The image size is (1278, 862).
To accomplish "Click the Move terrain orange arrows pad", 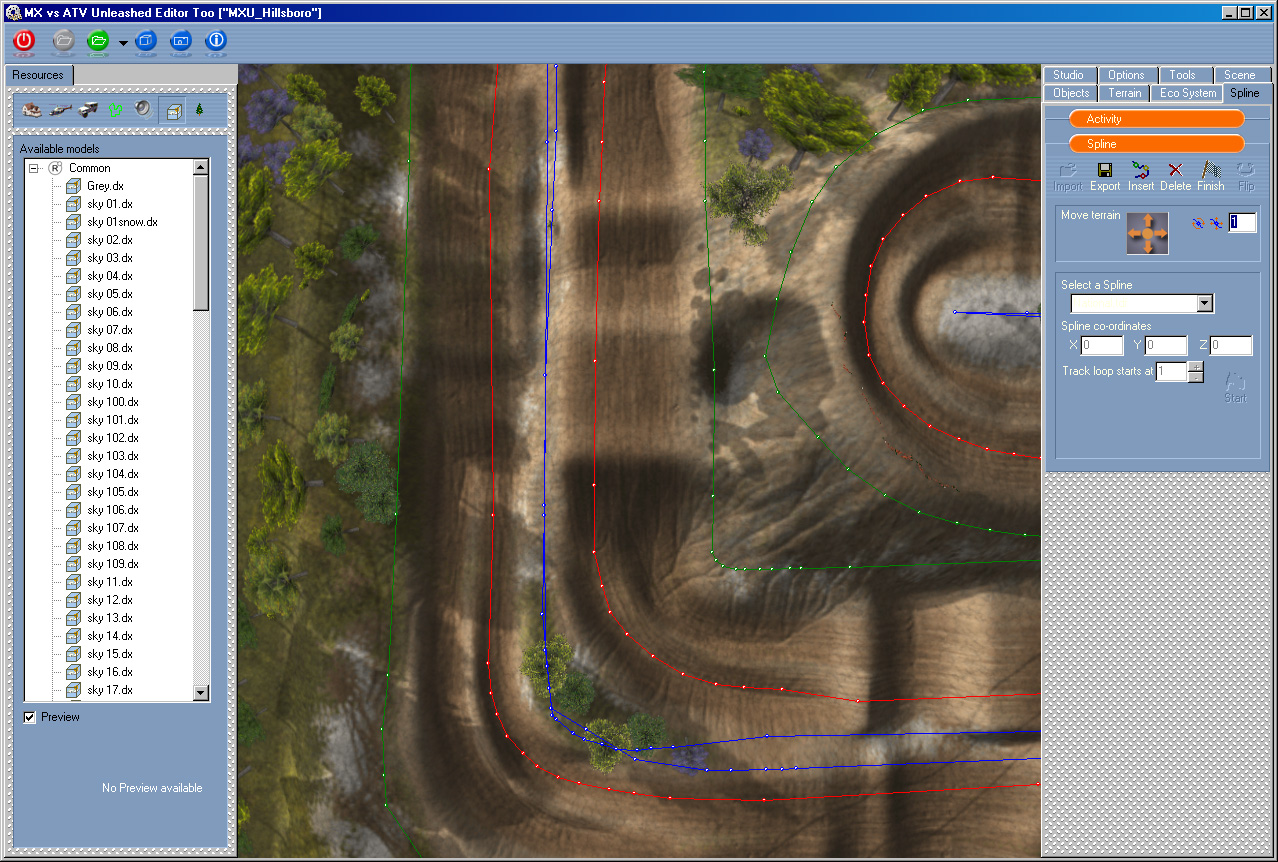I will coord(1148,233).
